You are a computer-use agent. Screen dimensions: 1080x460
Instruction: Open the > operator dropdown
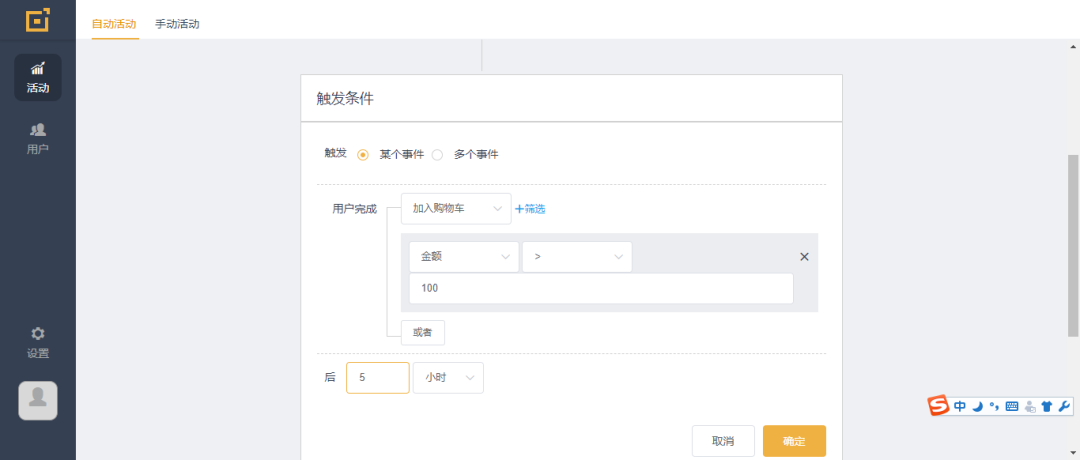(x=577, y=257)
